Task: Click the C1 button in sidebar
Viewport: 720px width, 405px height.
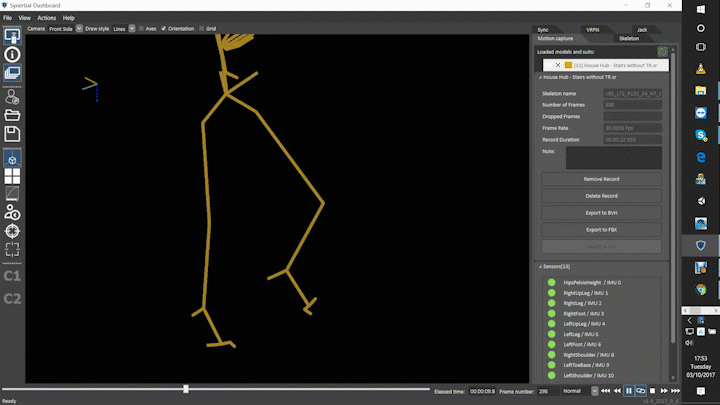Action: 12,276
